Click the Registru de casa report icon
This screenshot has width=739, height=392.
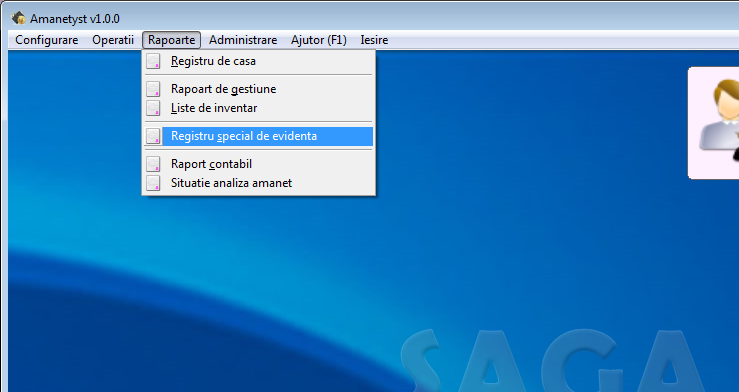153,61
